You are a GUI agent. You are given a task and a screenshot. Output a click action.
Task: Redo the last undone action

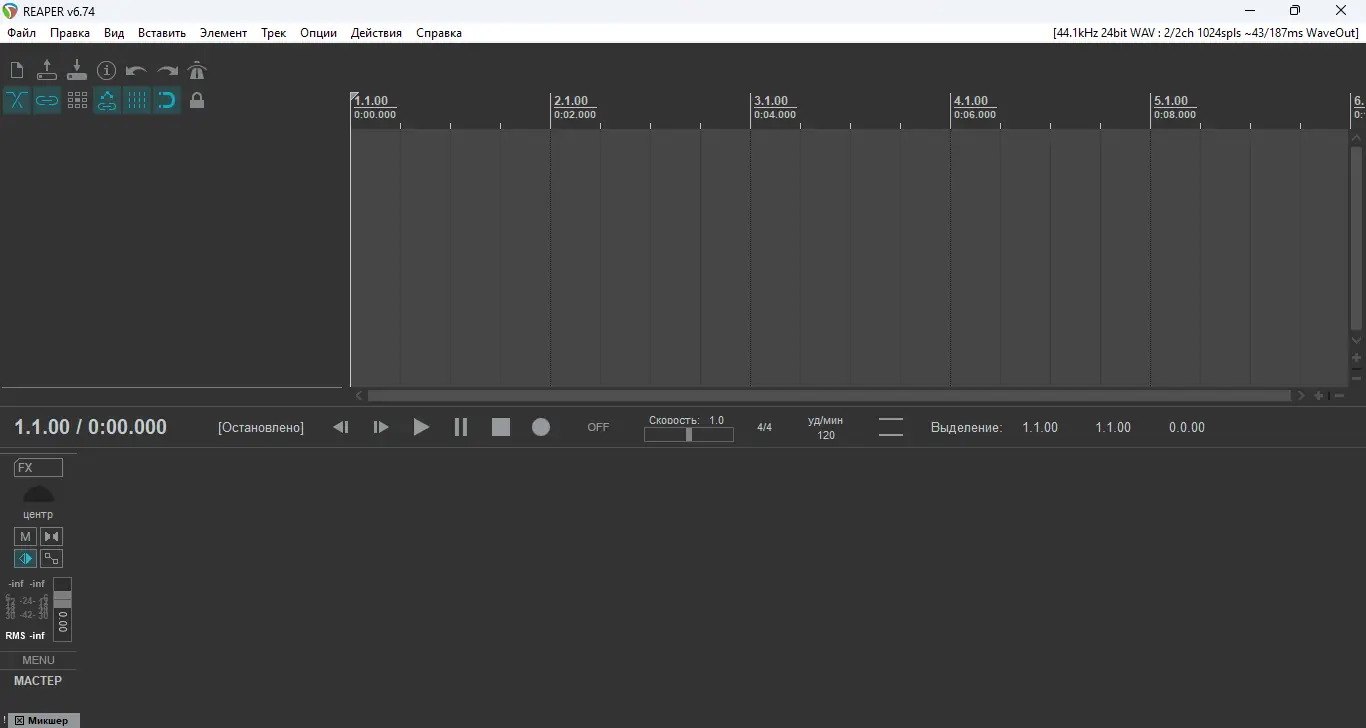coord(167,70)
